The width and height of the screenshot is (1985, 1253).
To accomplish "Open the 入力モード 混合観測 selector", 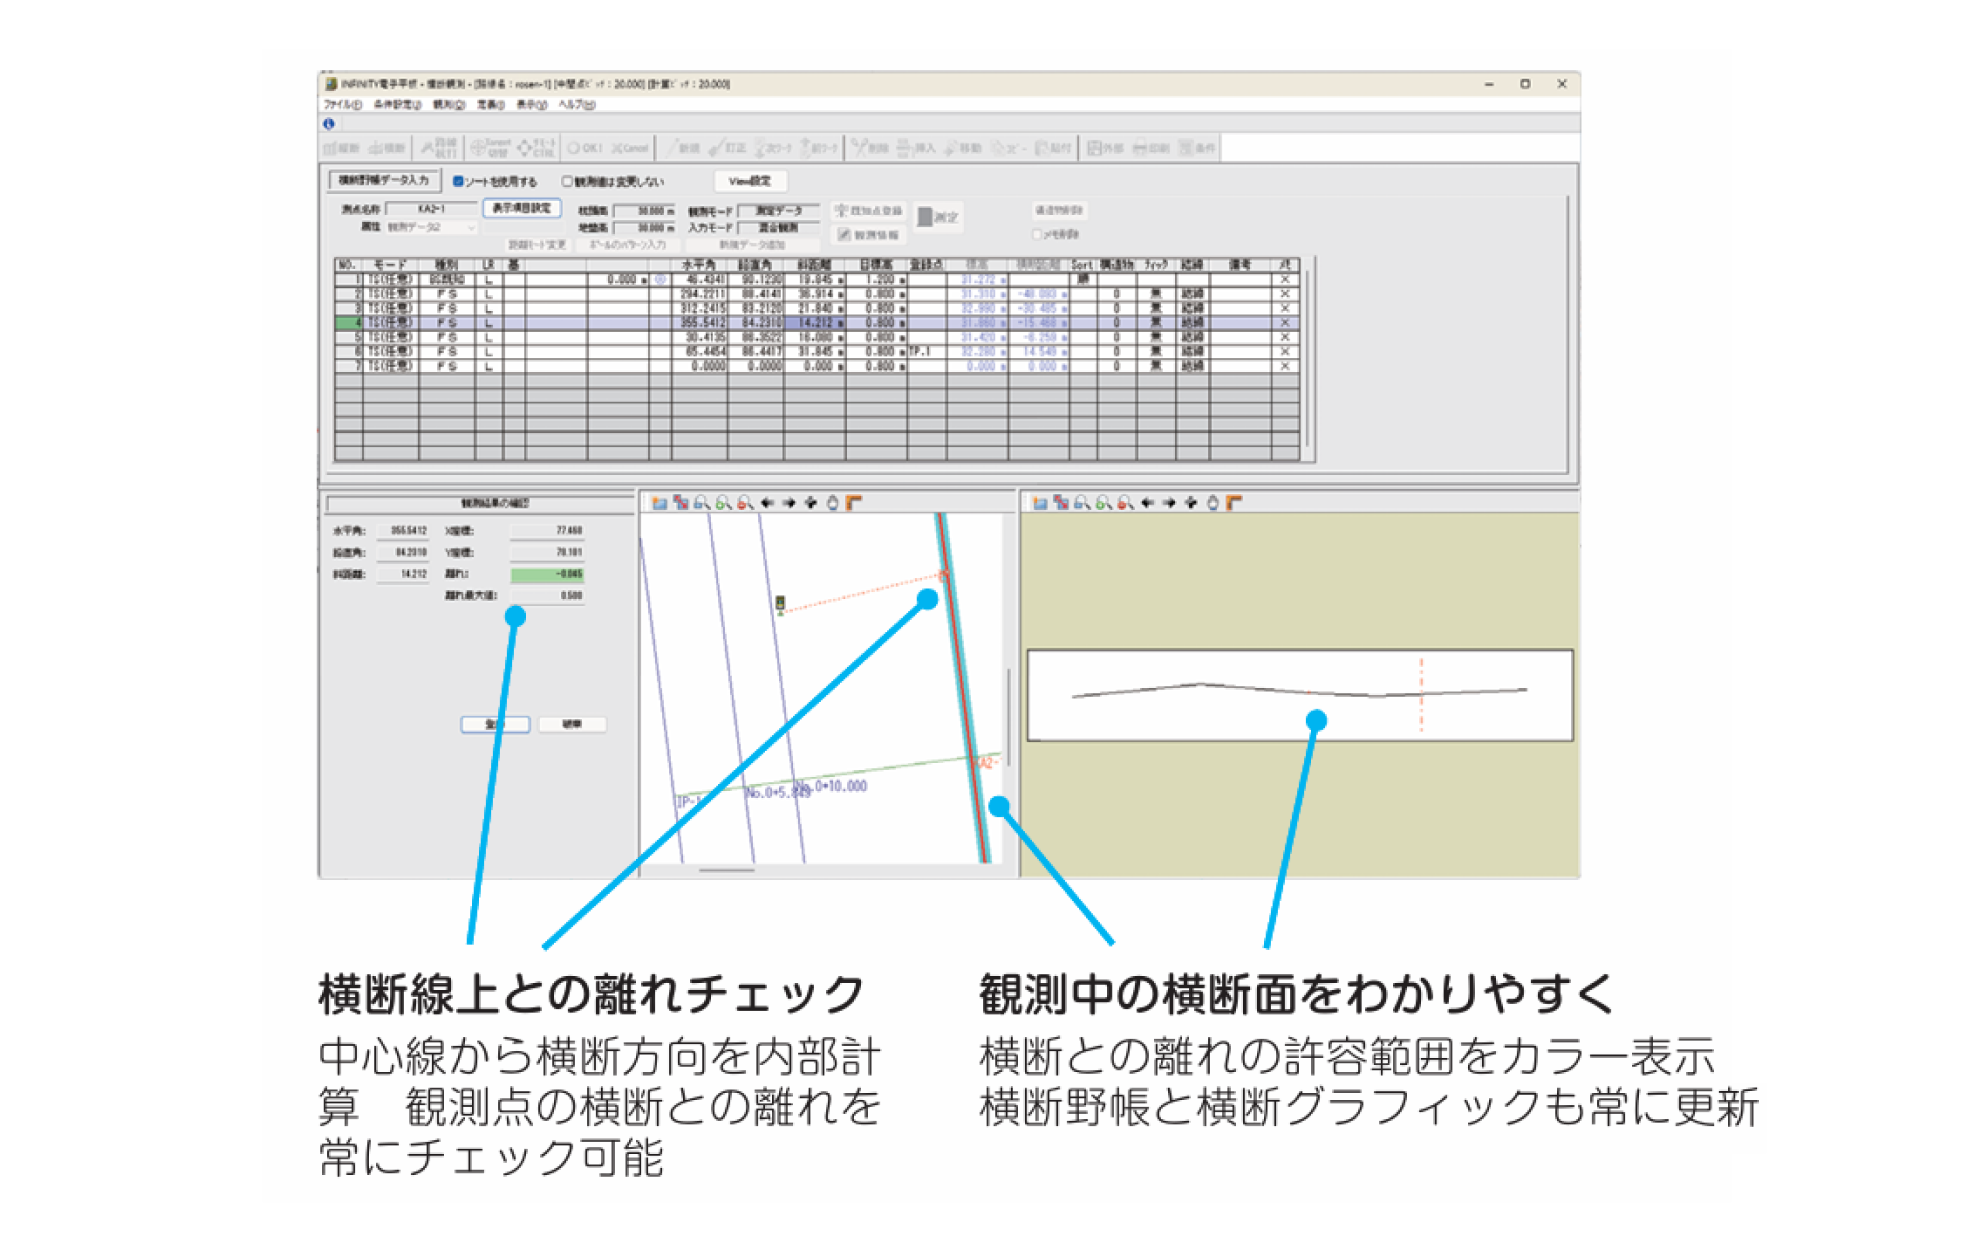I will pyautogui.click(x=778, y=228).
